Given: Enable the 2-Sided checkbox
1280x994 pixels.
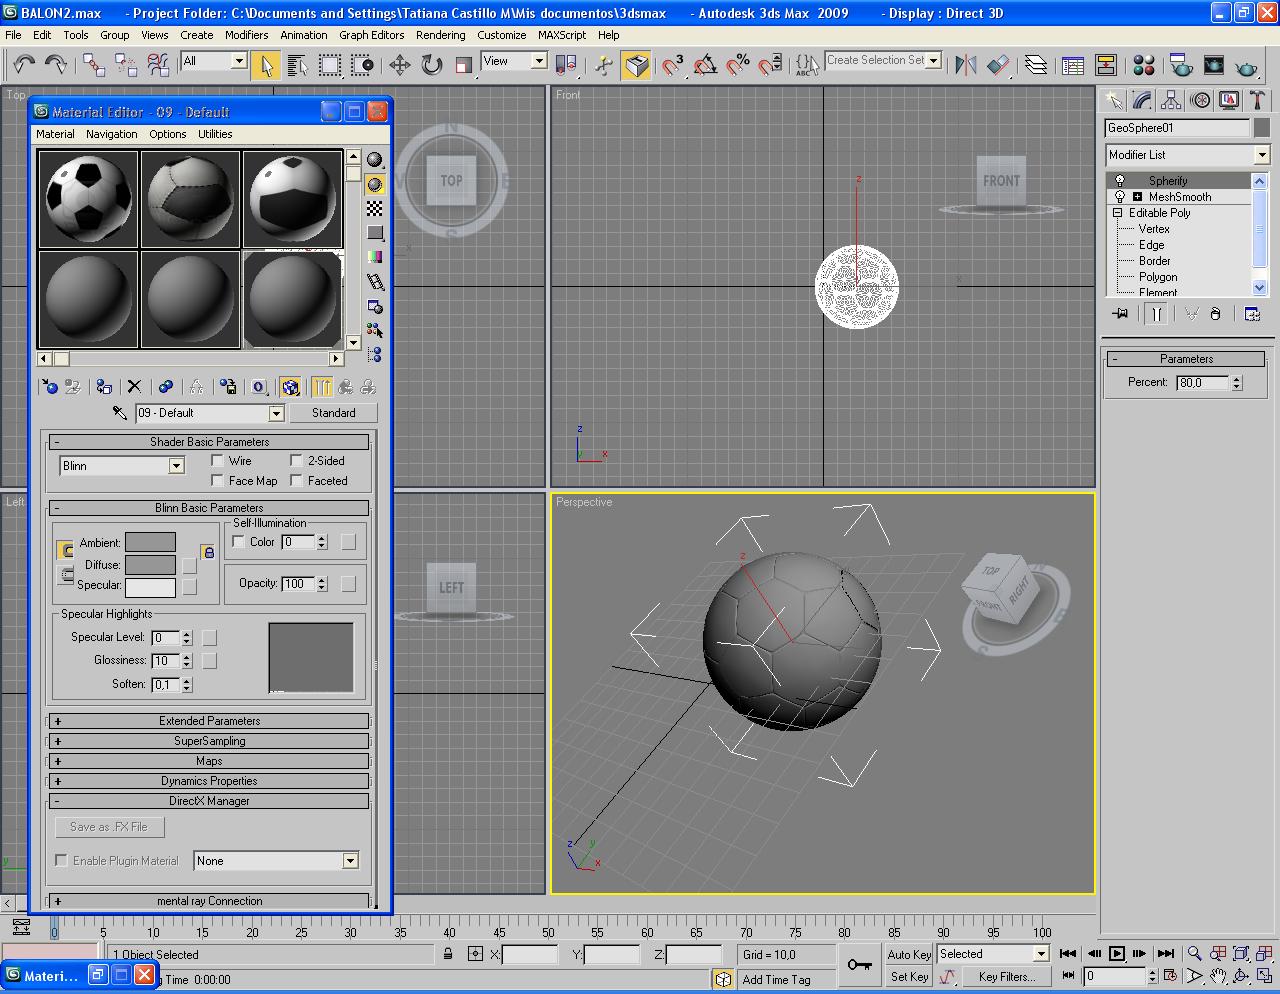Looking at the screenshot, I should (x=296, y=461).
